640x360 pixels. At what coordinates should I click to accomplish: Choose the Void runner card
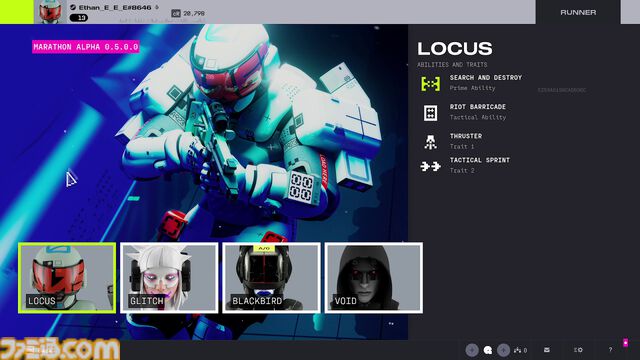(x=374, y=278)
